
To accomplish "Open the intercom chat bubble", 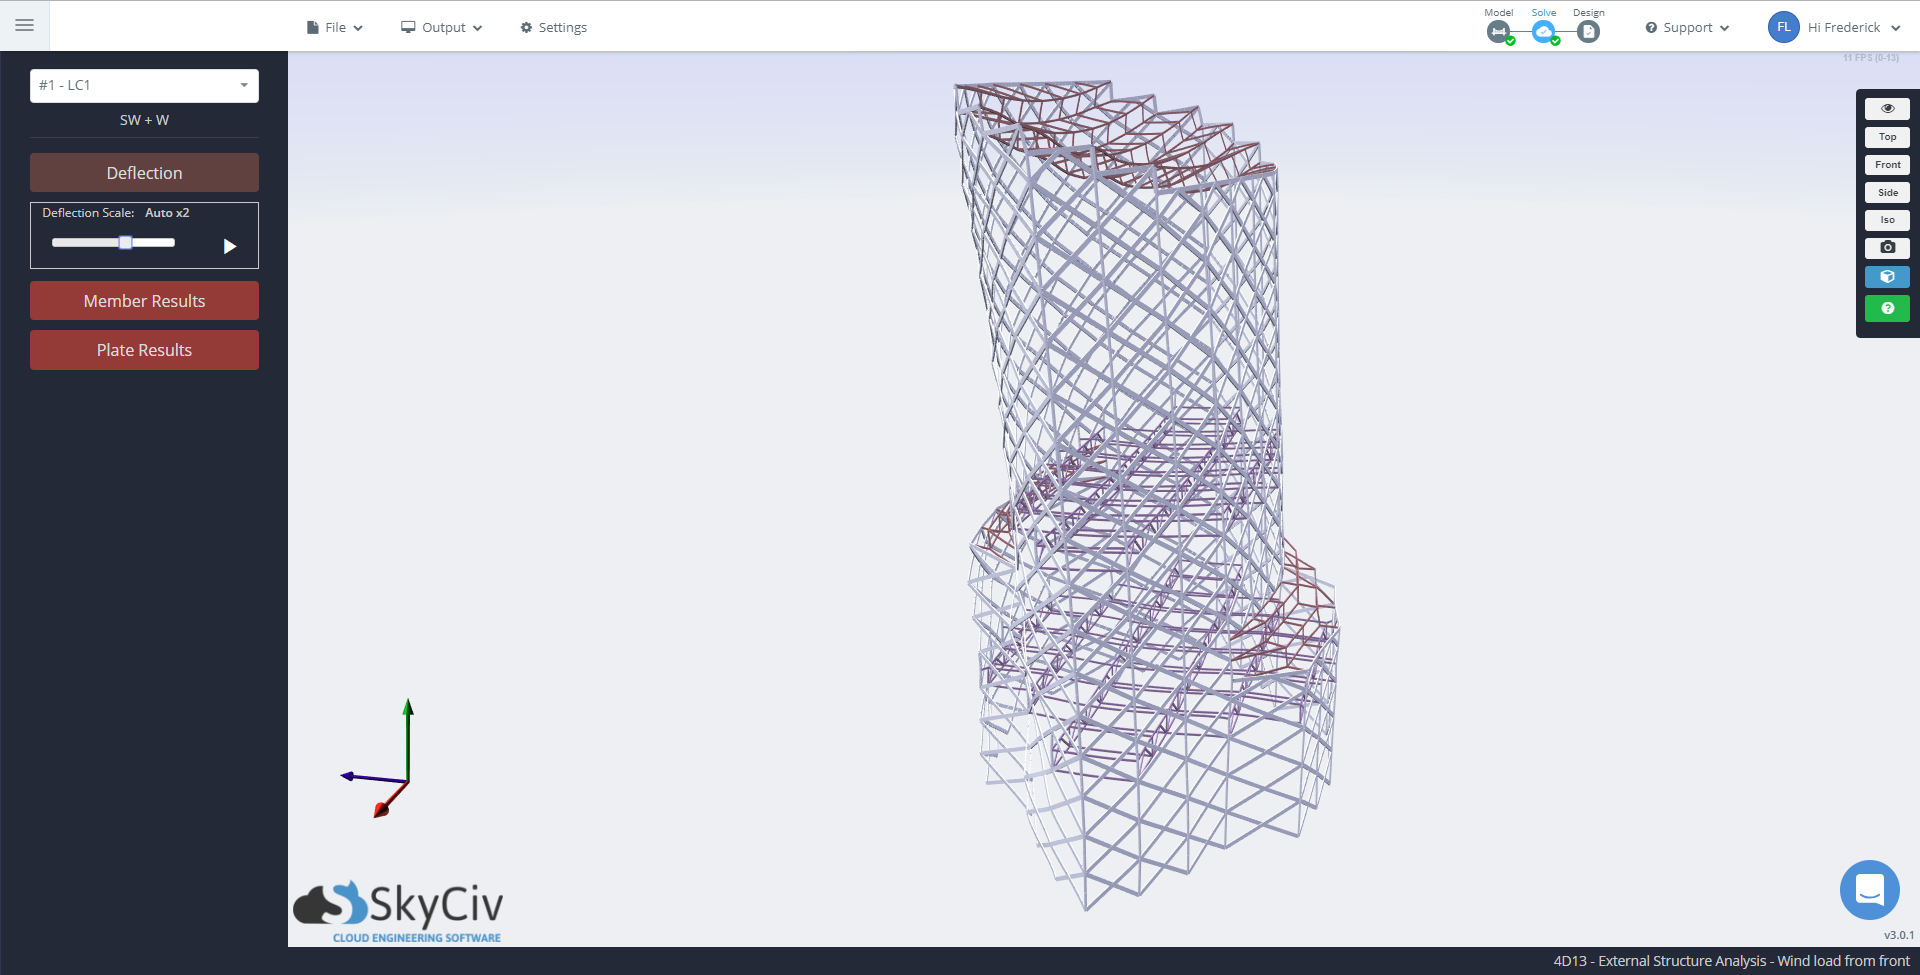I will (x=1869, y=889).
